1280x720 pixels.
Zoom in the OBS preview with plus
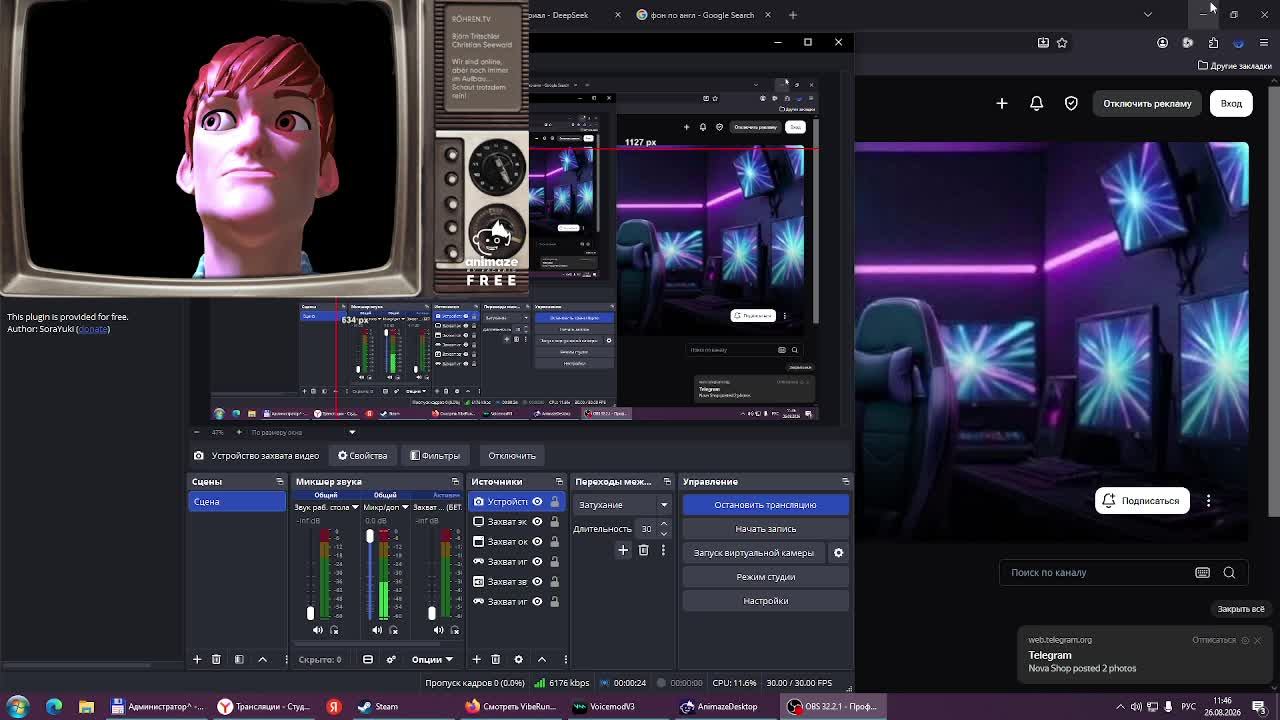tap(238, 432)
